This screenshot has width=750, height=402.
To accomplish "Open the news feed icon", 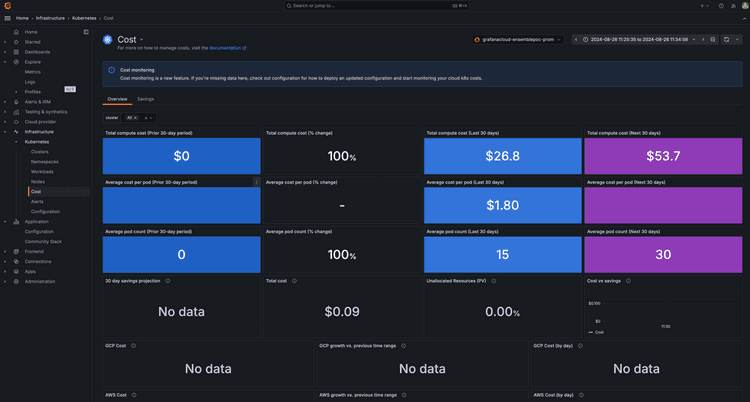I will [733, 6].
